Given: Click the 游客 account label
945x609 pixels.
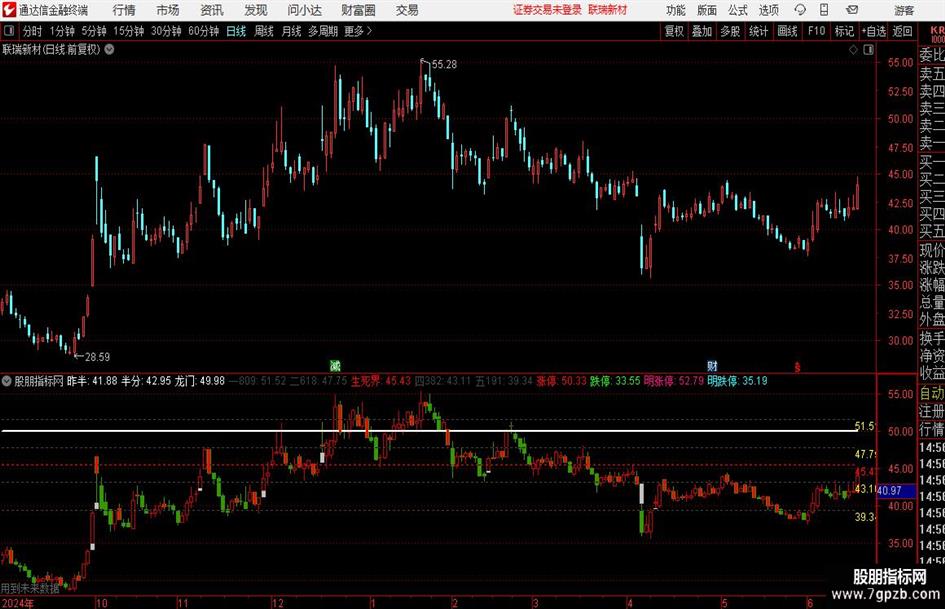Looking at the screenshot, I should (x=903, y=10).
